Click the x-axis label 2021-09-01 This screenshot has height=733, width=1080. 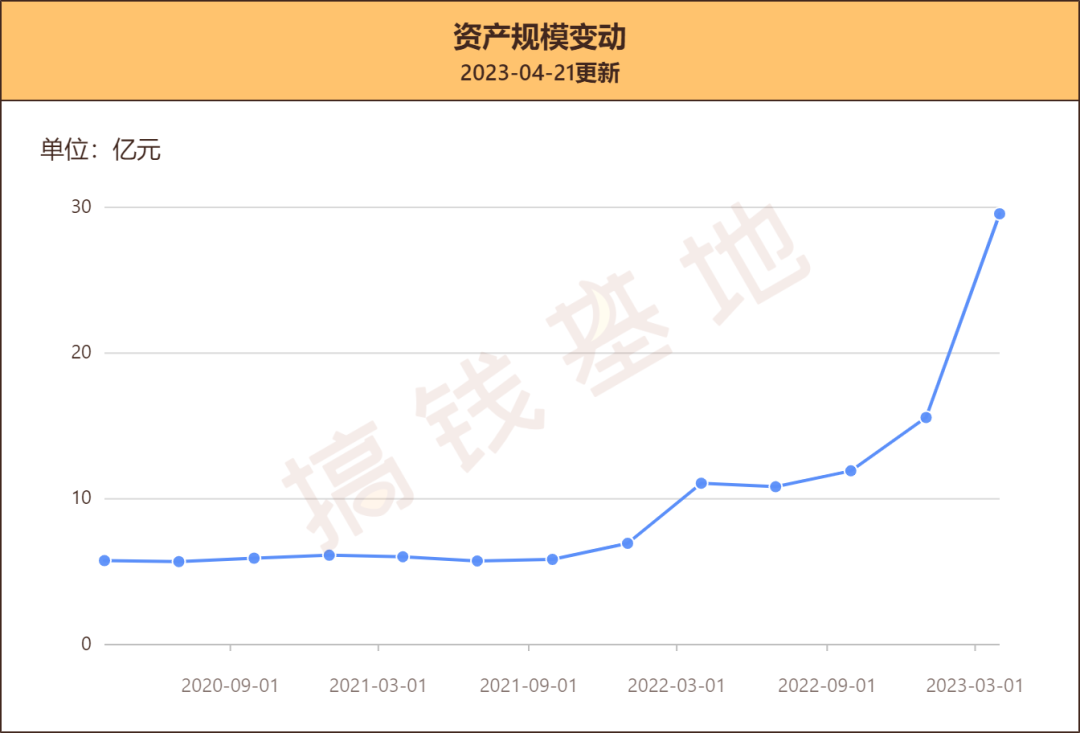[528, 686]
